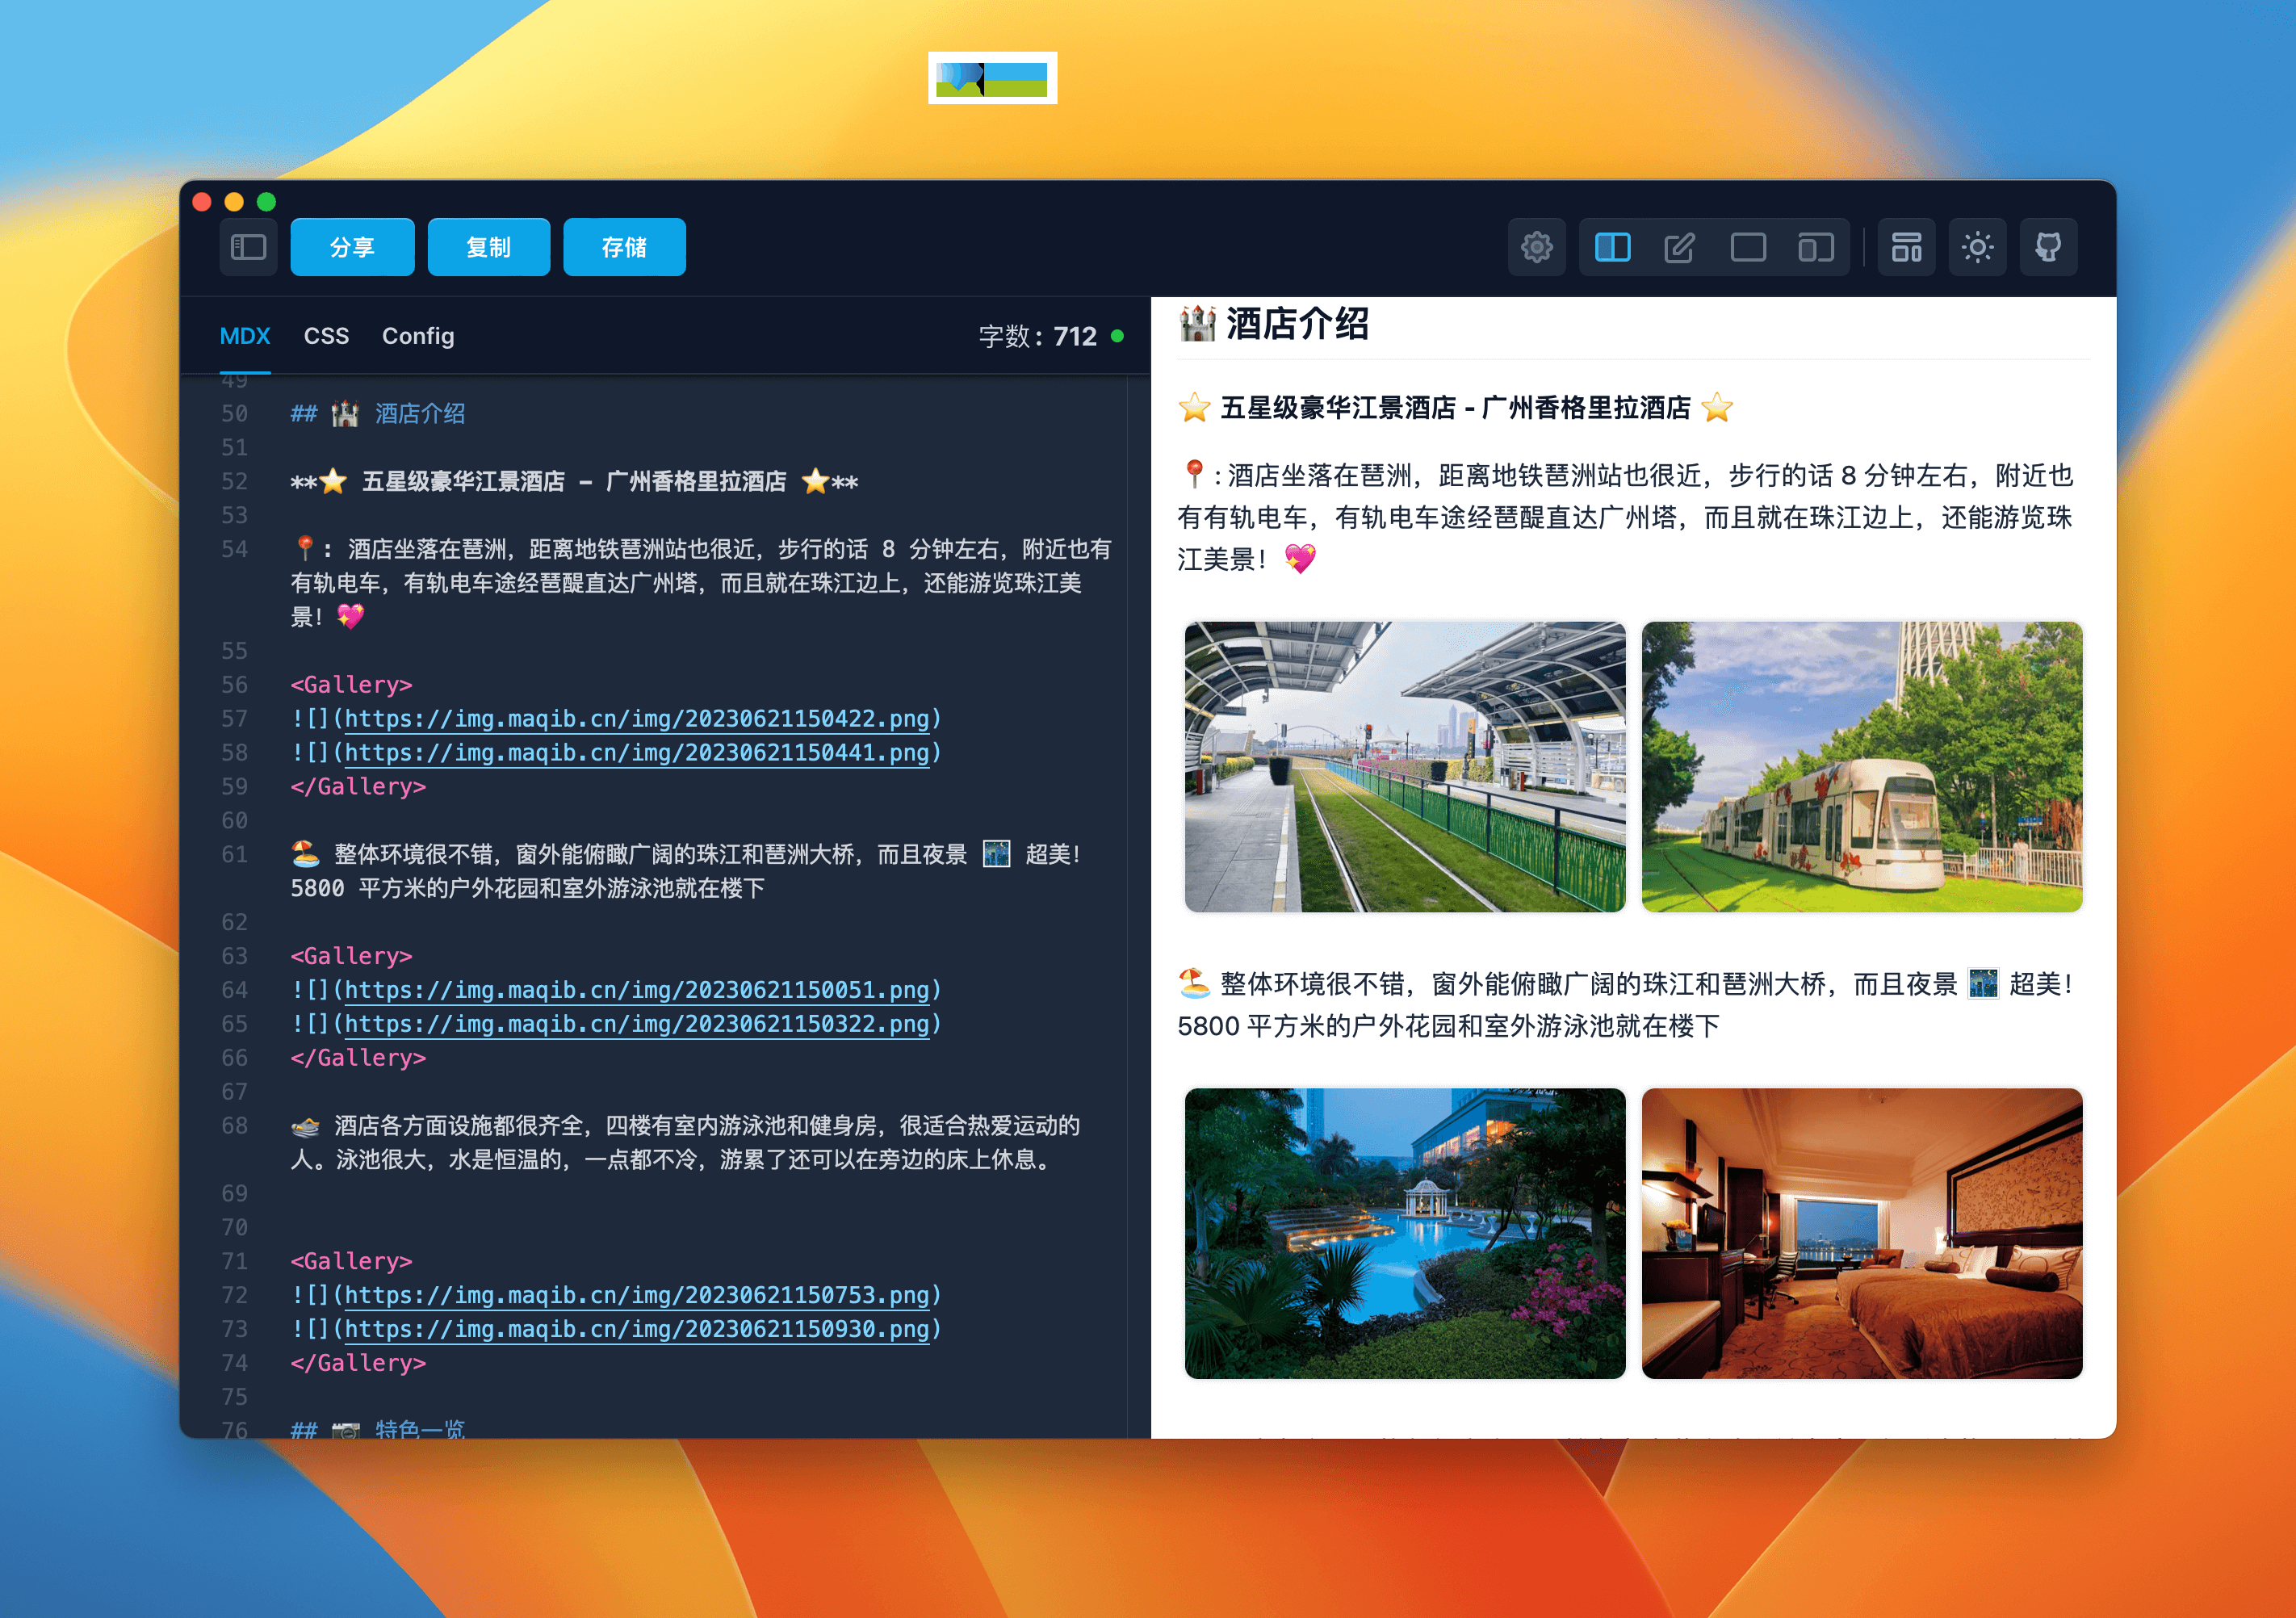Switch to the MDX tab
The image size is (2296, 1618).
point(245,336)
